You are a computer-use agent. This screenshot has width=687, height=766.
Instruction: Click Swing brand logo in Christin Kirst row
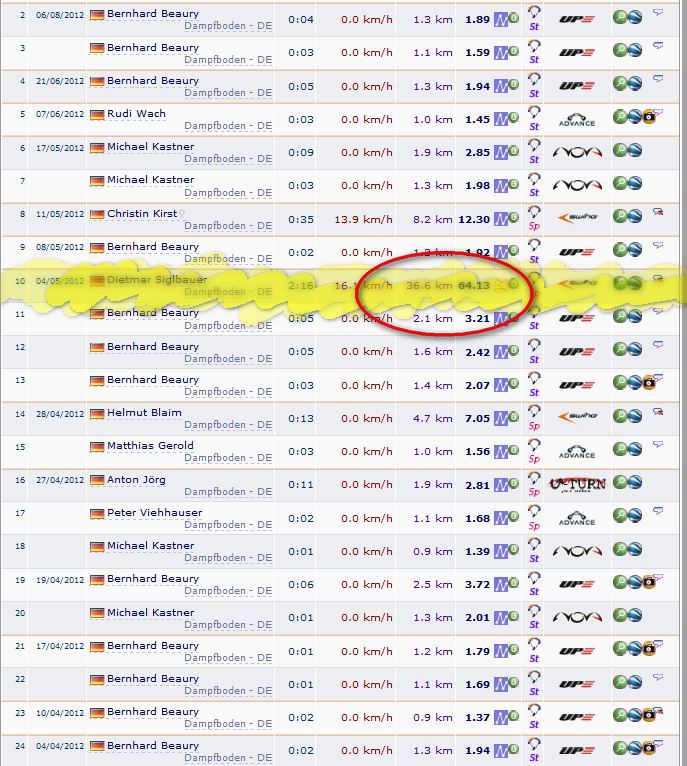577,217
